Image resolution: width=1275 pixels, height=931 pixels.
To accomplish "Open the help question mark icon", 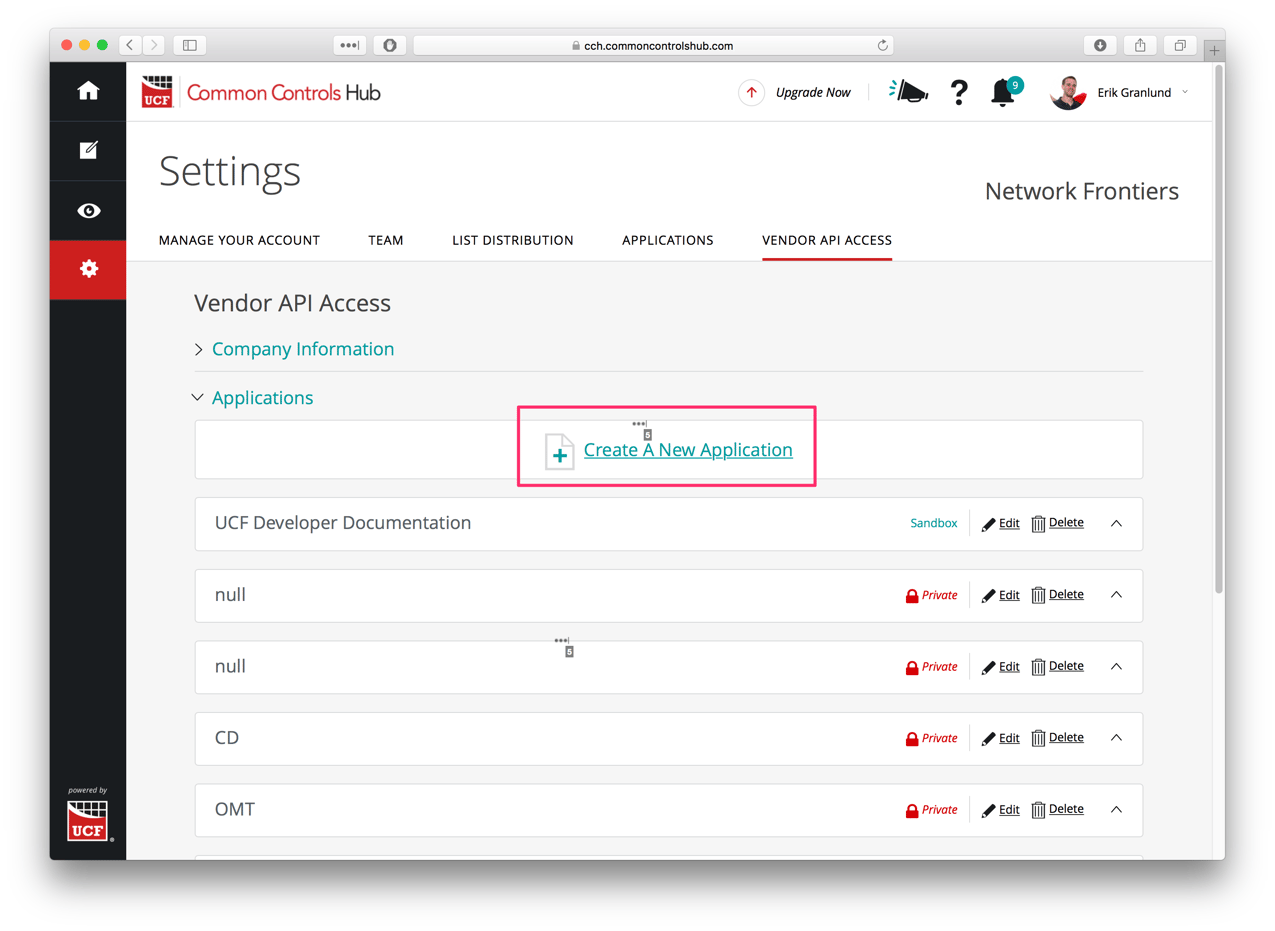I will click(x=959, y=92).
